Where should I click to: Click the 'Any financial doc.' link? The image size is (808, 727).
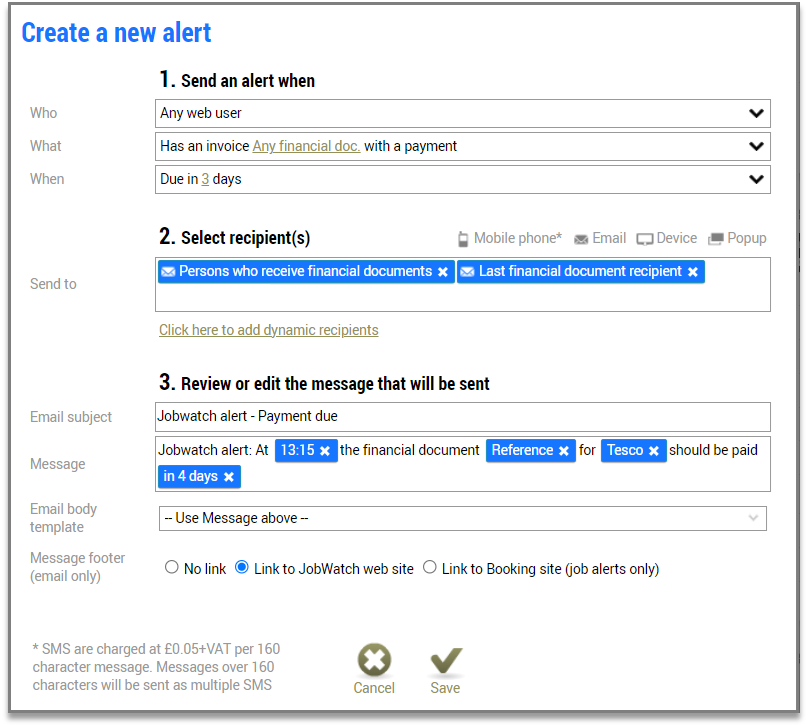(x=306, y=146)
